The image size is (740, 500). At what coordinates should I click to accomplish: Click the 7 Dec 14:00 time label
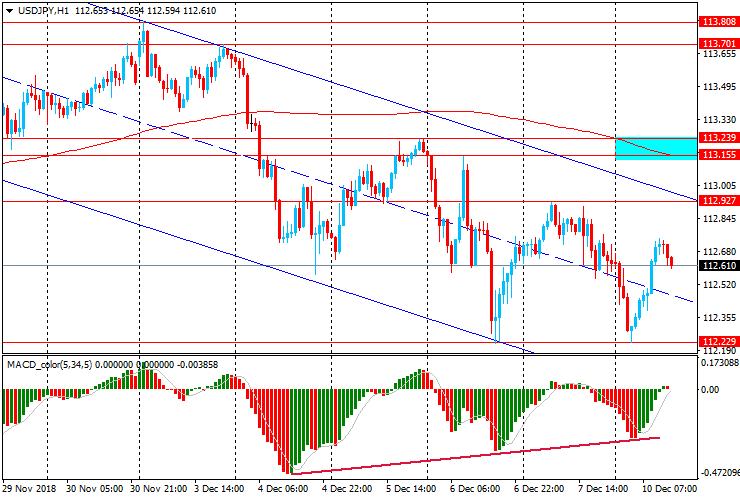tap(603, 488)
